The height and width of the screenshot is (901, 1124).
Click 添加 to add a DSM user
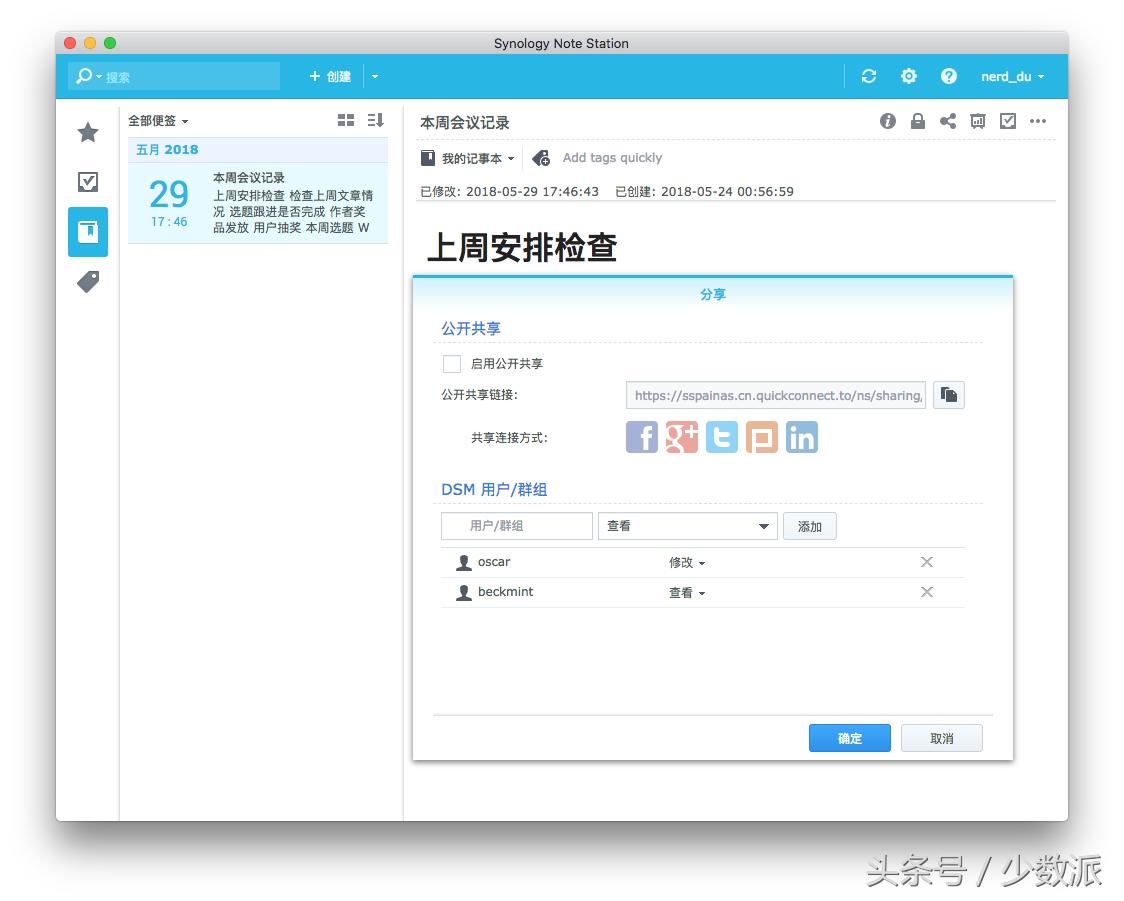click(809, 525)
